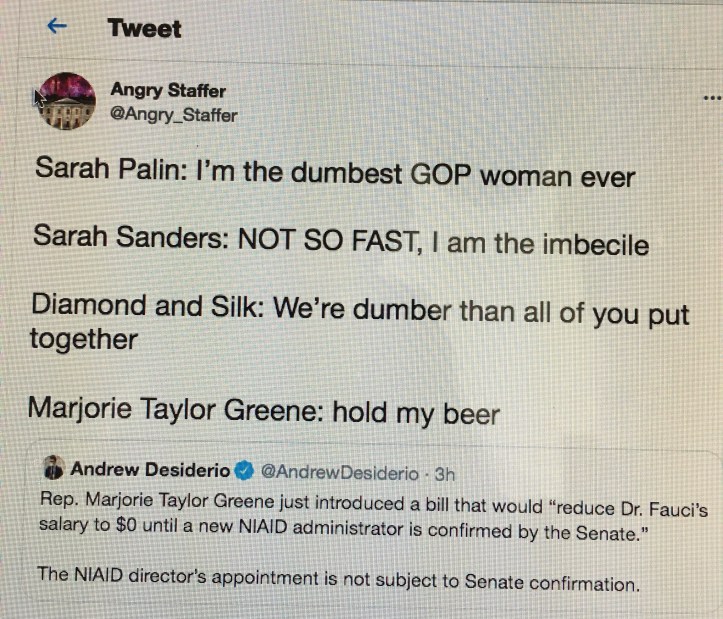Open the @Angry_Staffer handle link
Image resolution: width=723 pixels, height=619 pixels.
pos(173,115)
